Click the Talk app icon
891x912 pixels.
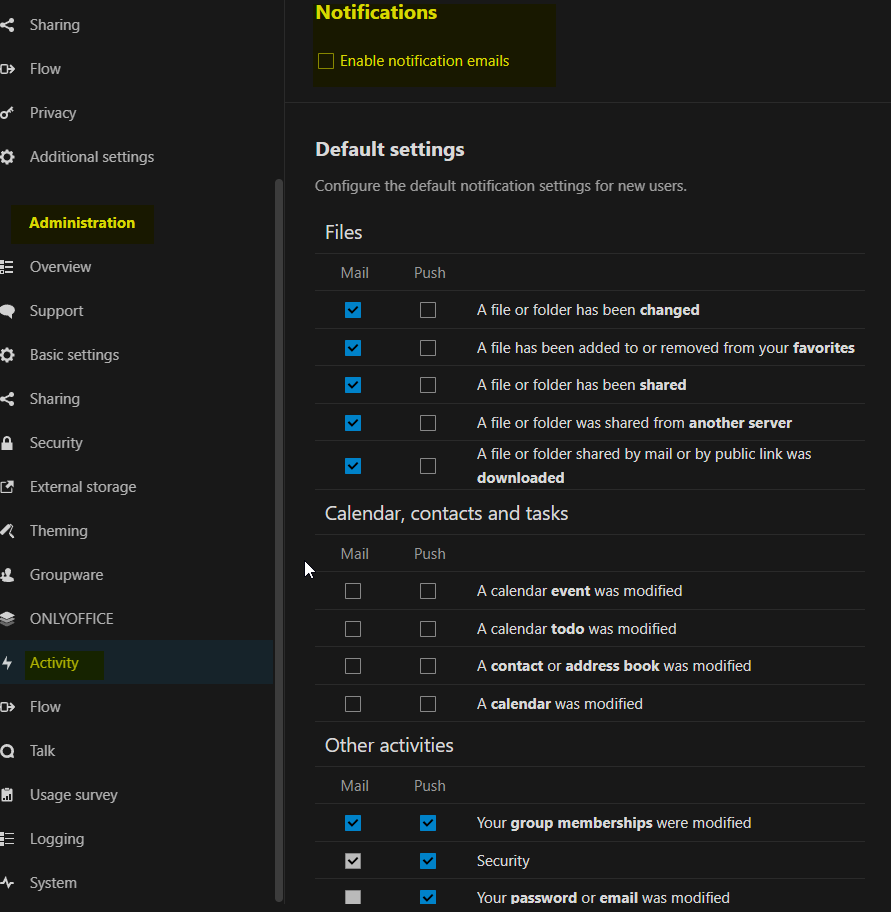pos(7,751)
